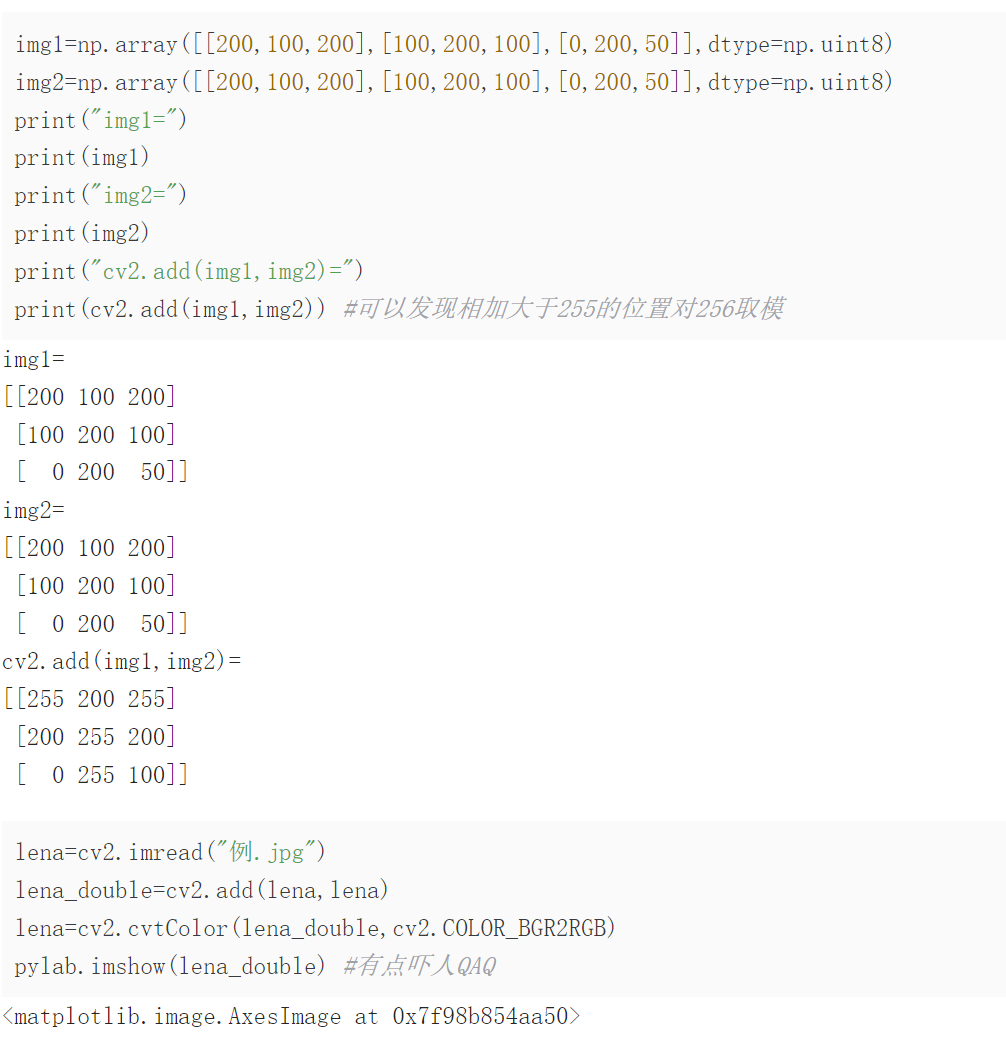Click the output row [[255 200 255]

90,698
